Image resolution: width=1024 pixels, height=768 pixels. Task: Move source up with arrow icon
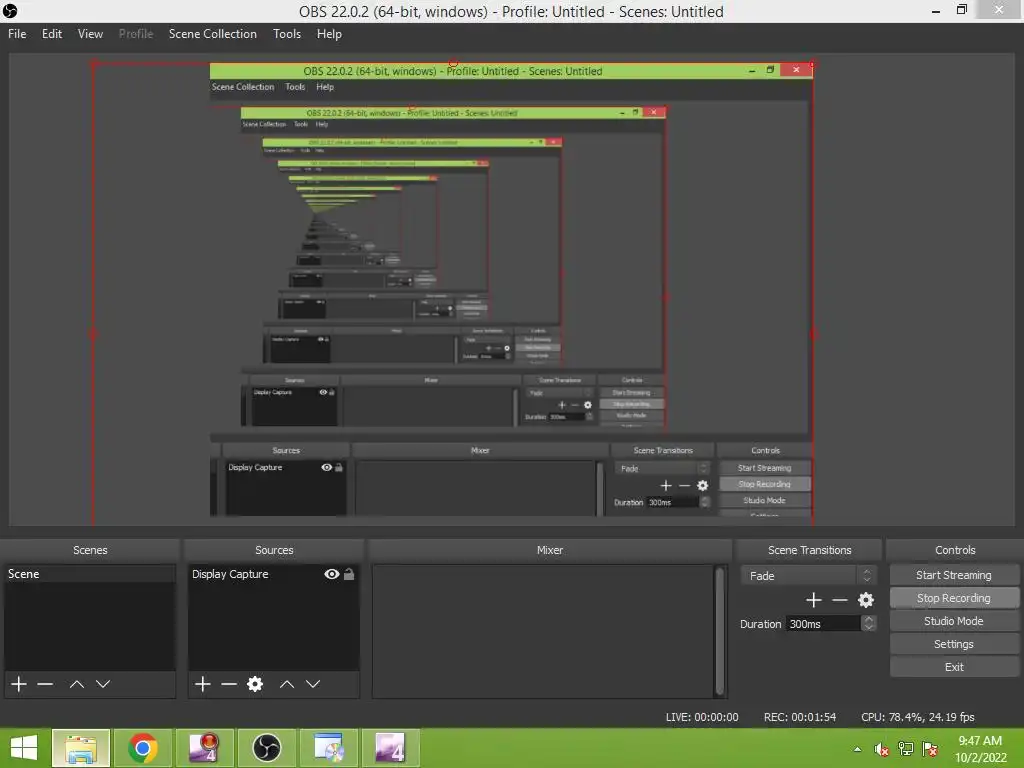pos(287,684)
